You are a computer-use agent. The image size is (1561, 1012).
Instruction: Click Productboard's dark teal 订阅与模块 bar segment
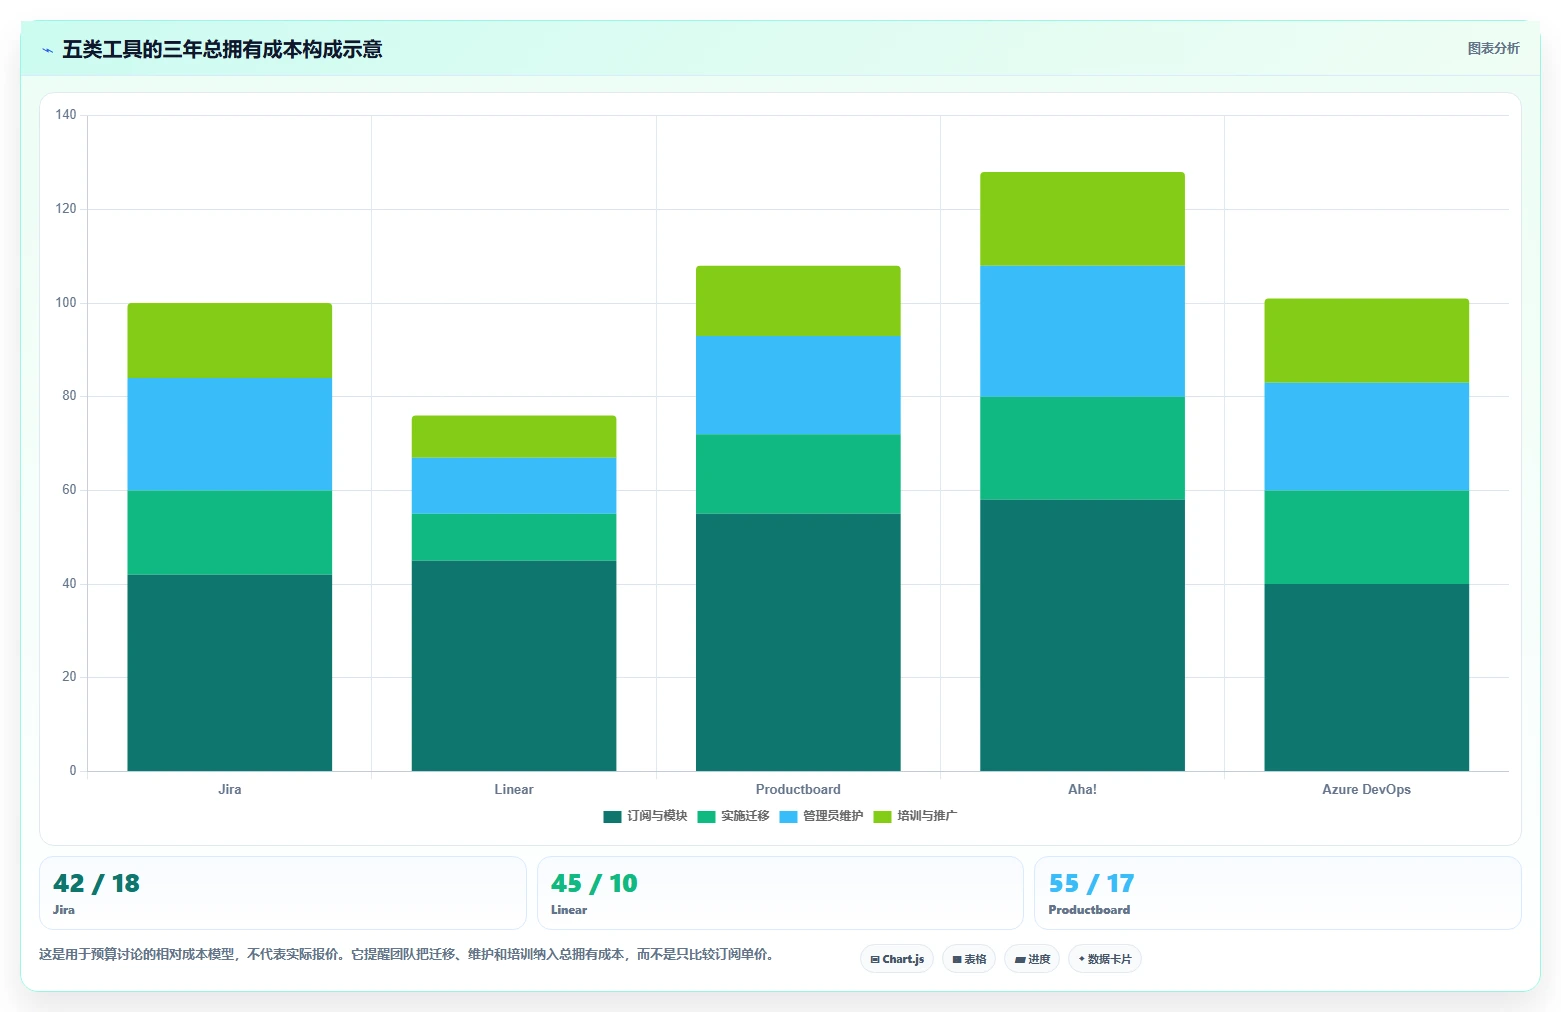tap(798, 643)
